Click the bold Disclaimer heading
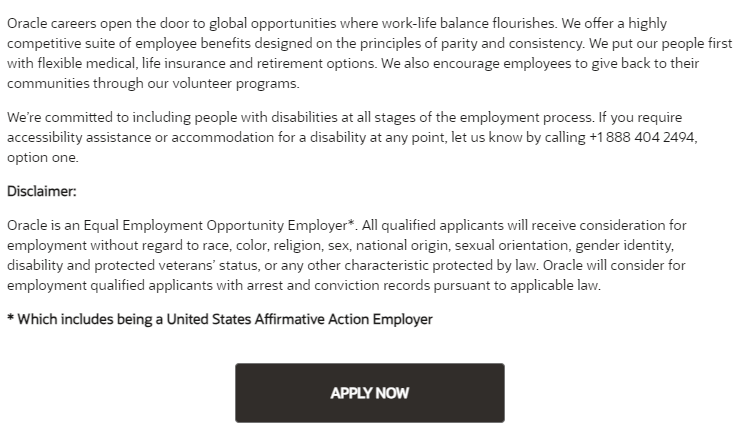Screen dimensions: 741x428 42,191
